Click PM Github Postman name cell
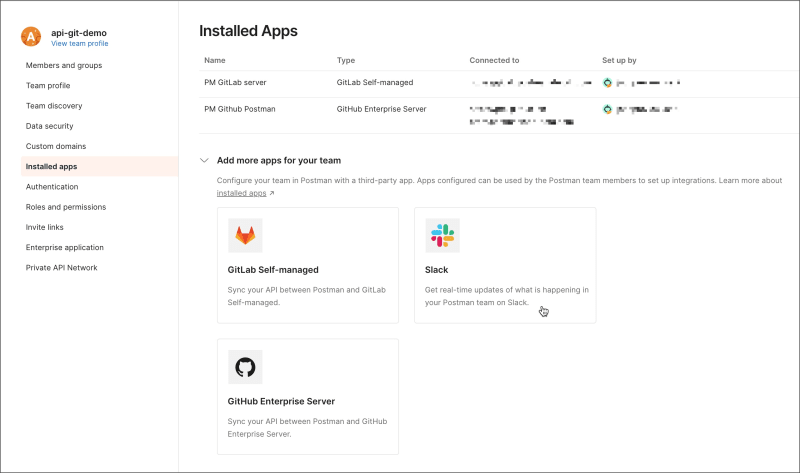Image resolution: width=800 pixels, height=473 pixels. (240, 109)
